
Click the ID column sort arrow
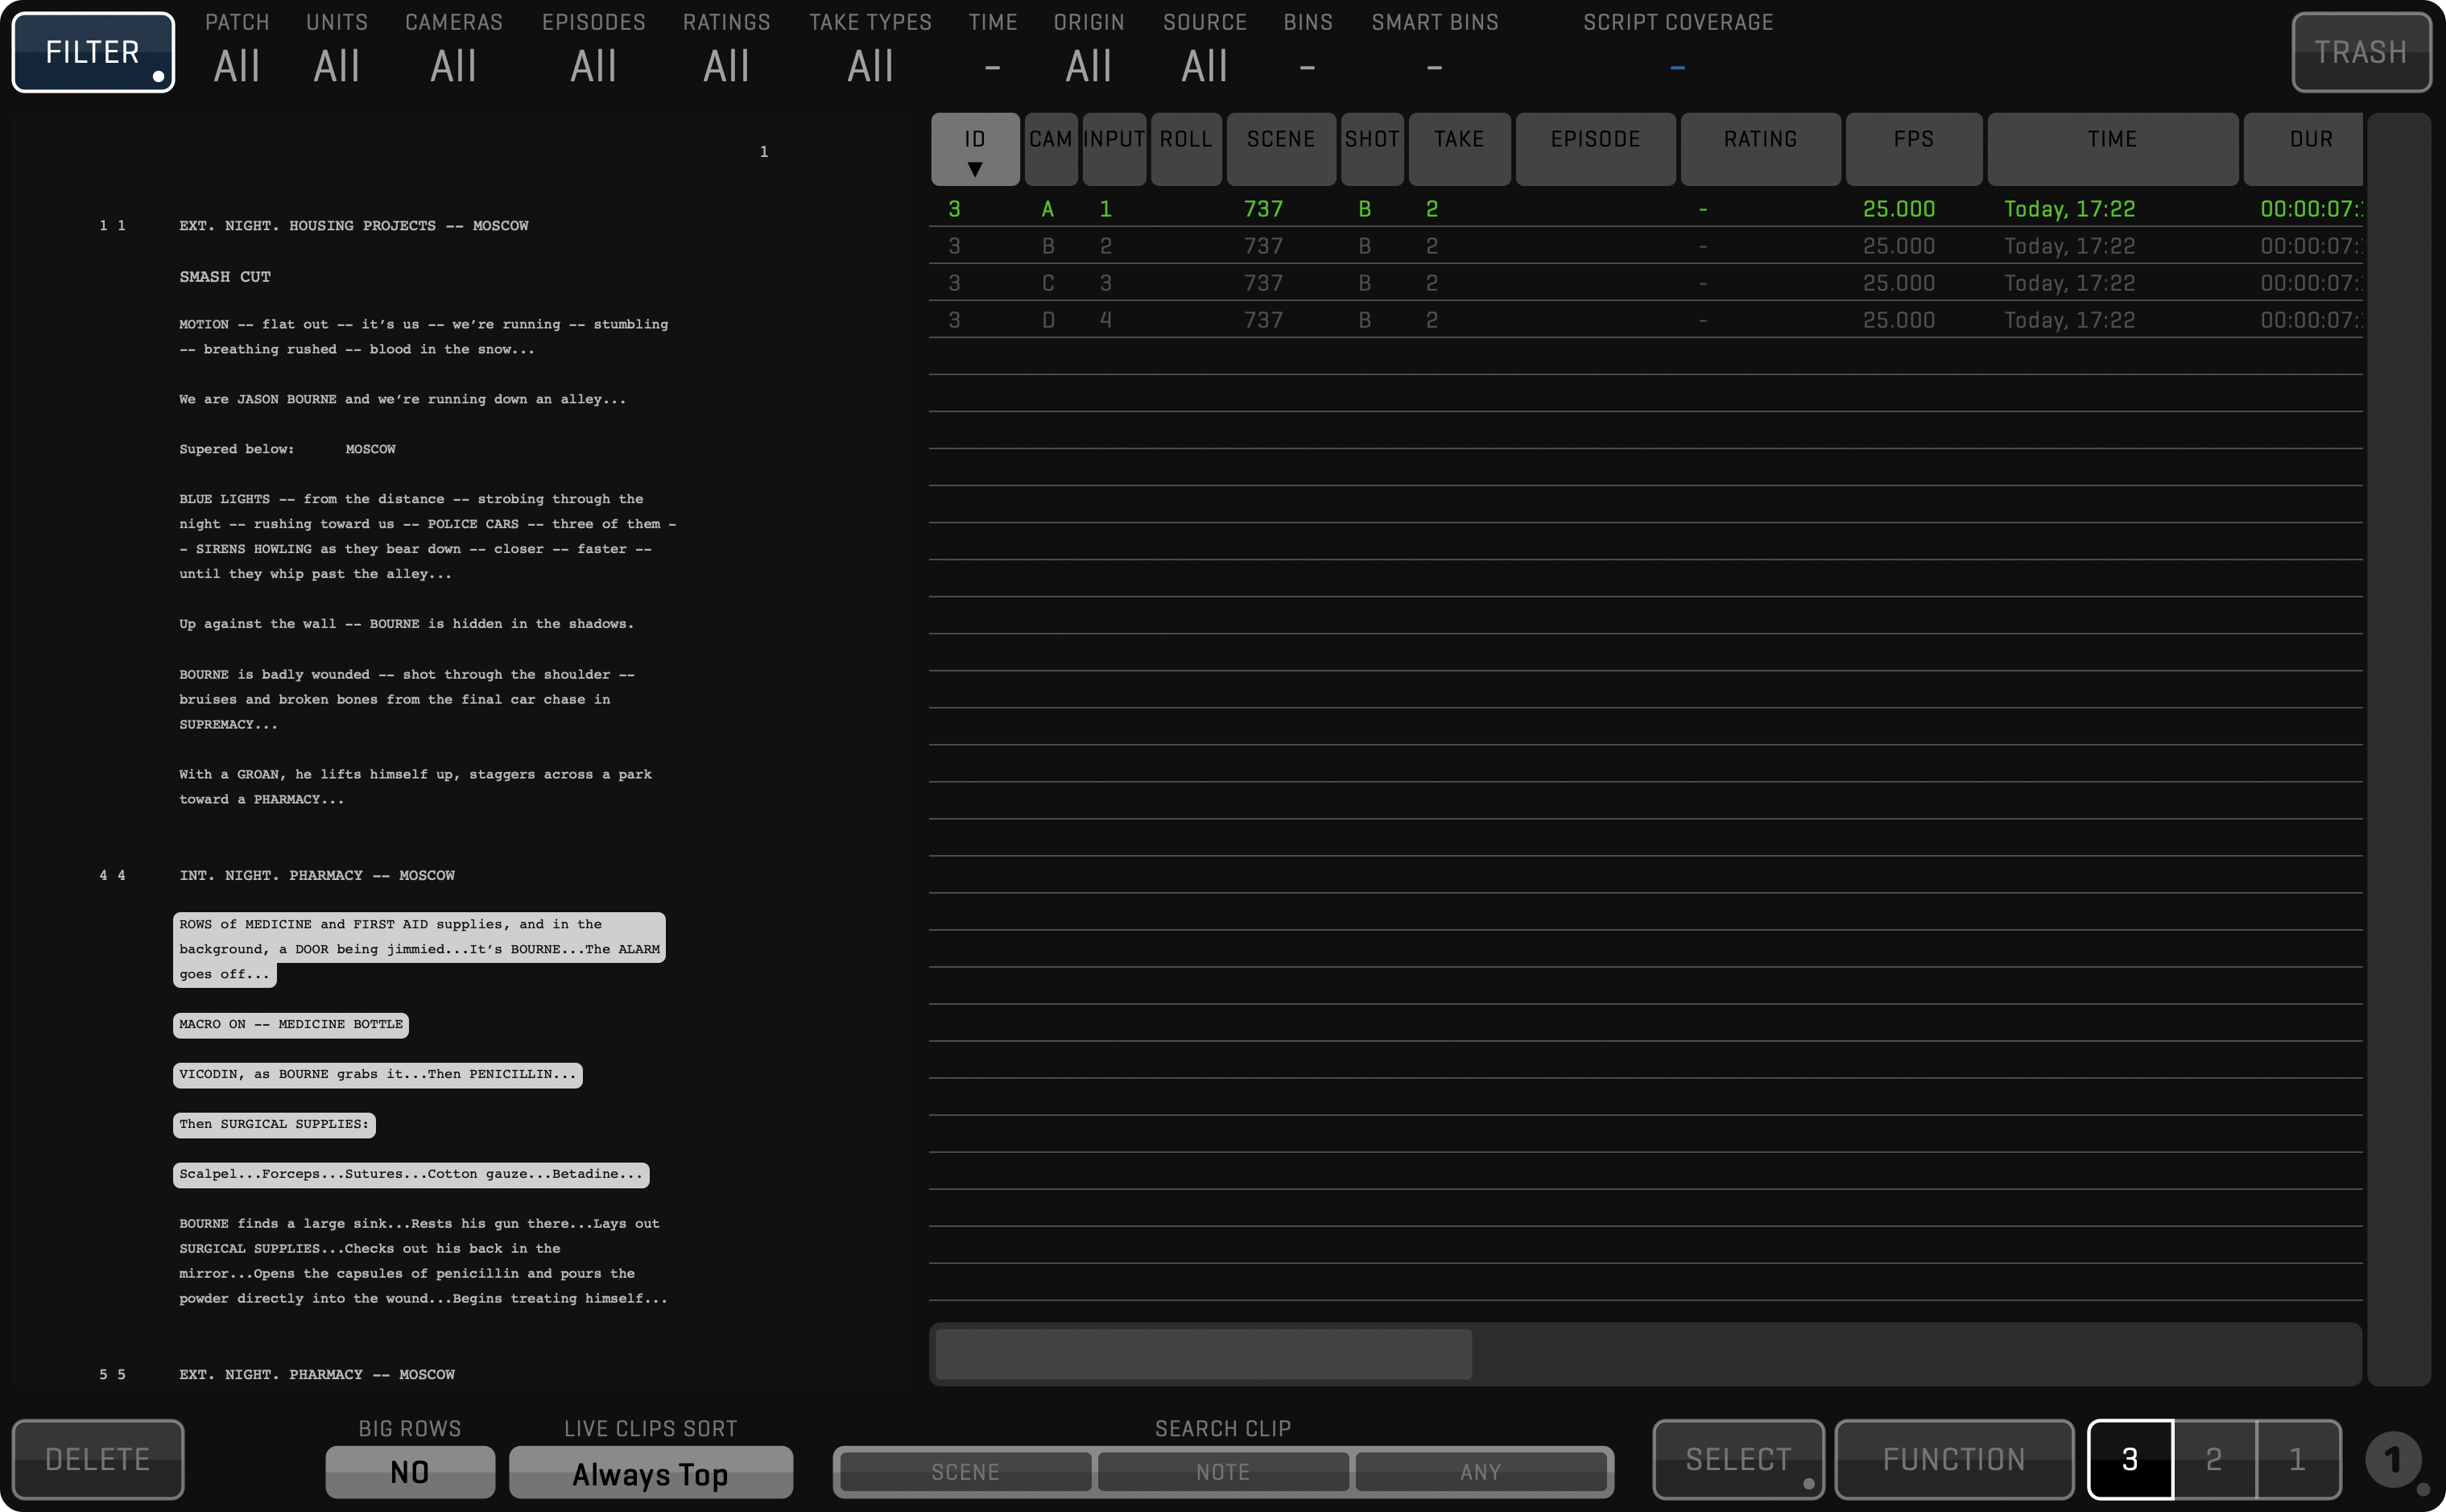click(x=974, y=169)
